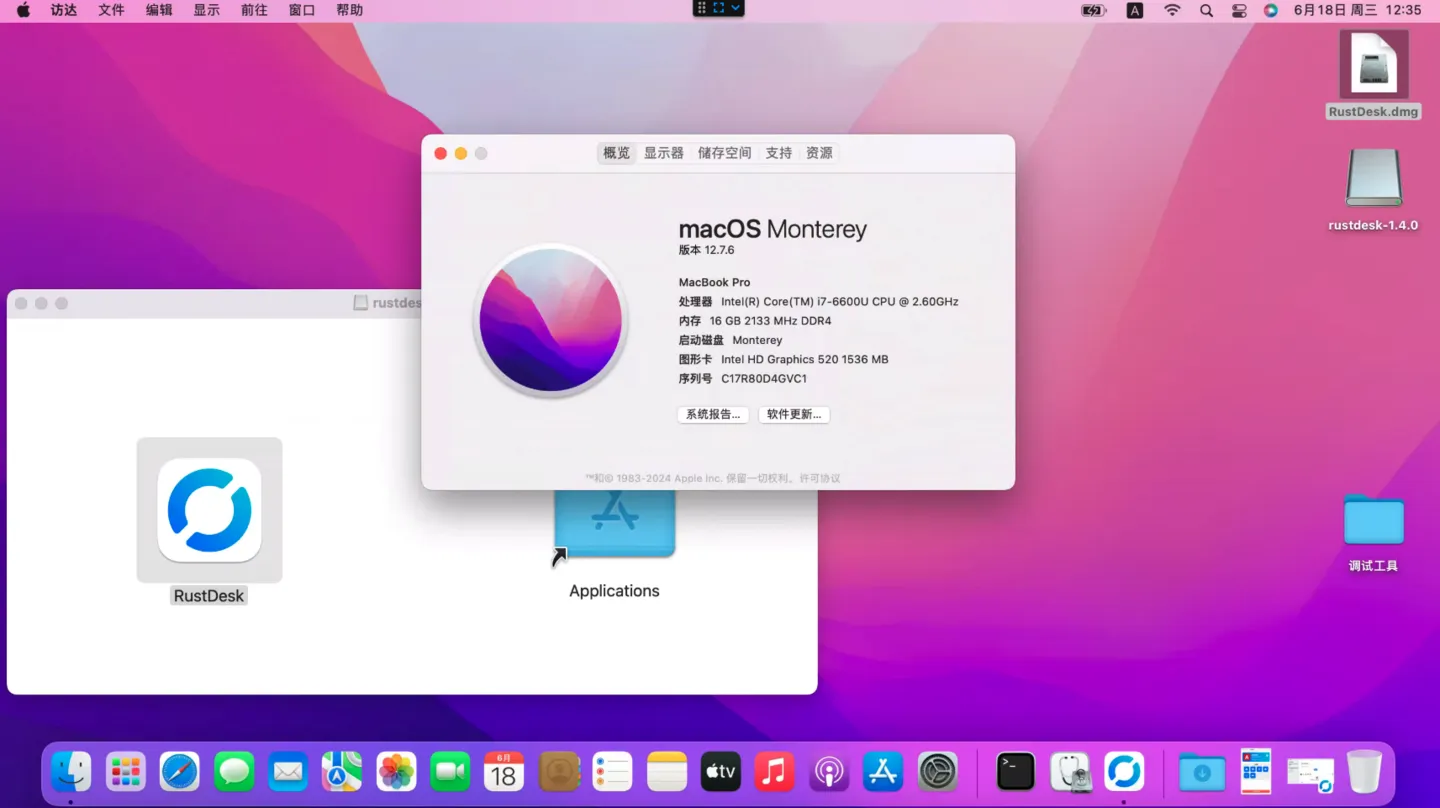Switch to the 储存空间 tab
1440x808 pixels.
(724, 153)
